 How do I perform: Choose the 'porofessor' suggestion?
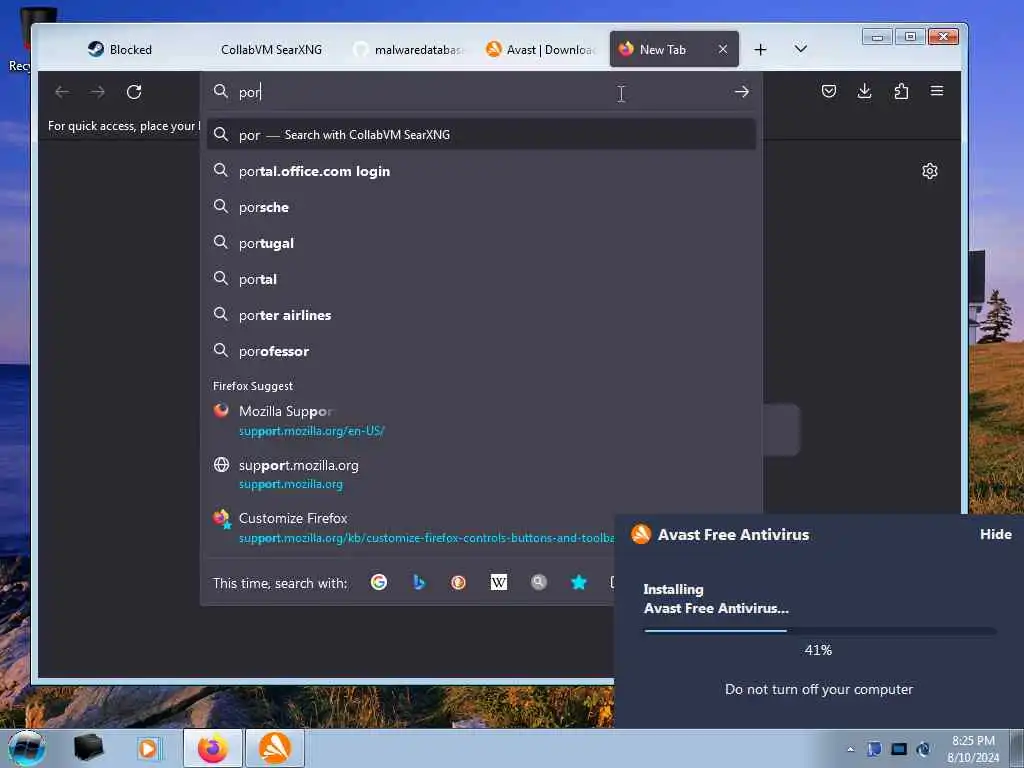[481, 351]
